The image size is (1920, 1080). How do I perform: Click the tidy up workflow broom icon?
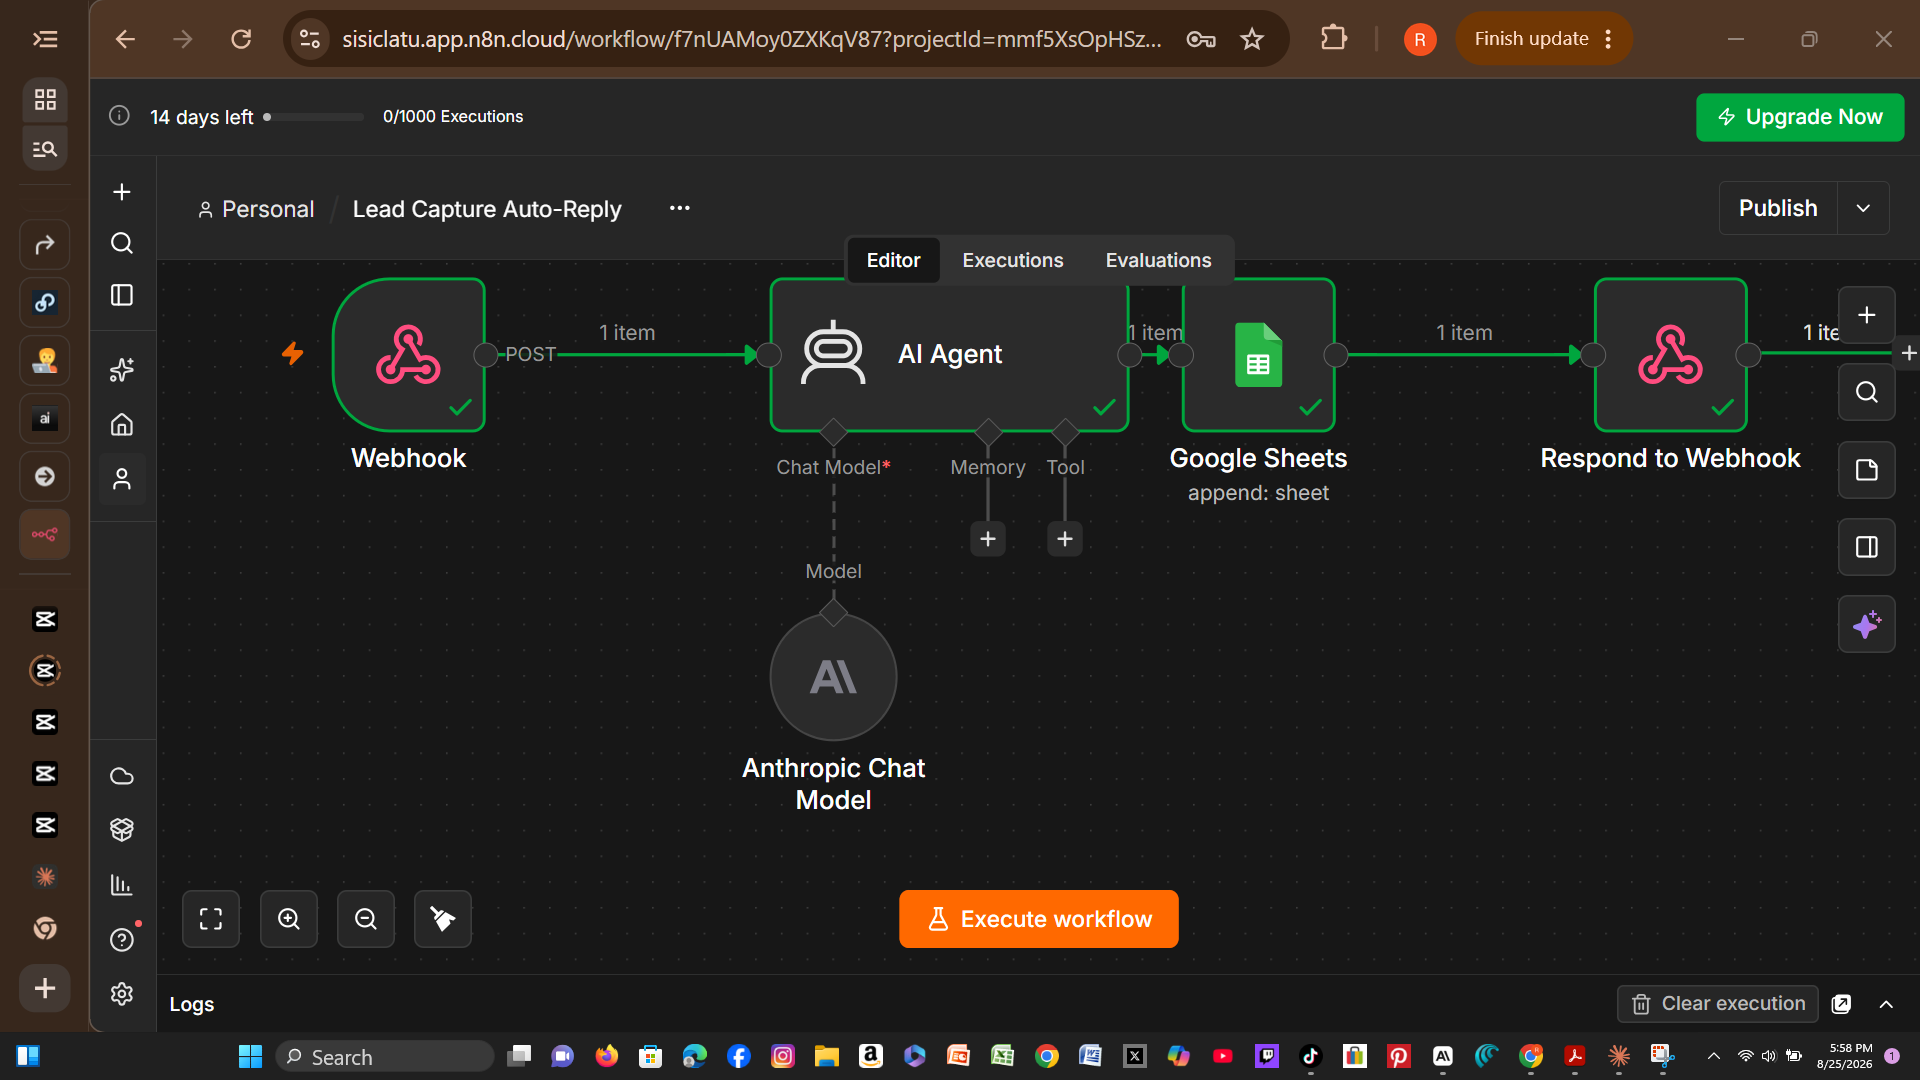443,919
